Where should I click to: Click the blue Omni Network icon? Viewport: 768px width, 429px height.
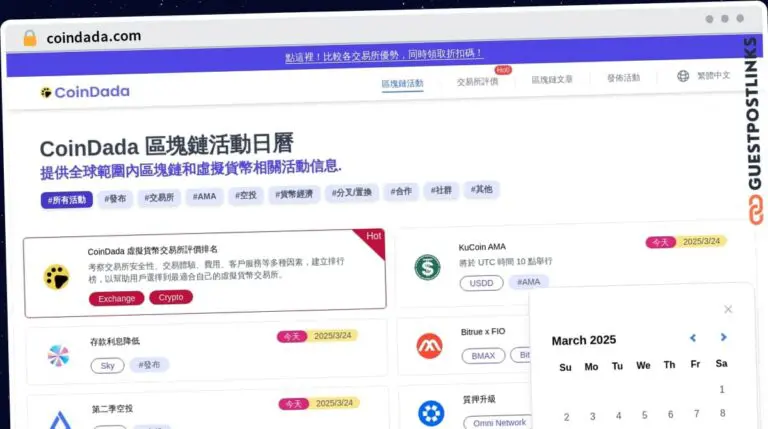[431, 412]
